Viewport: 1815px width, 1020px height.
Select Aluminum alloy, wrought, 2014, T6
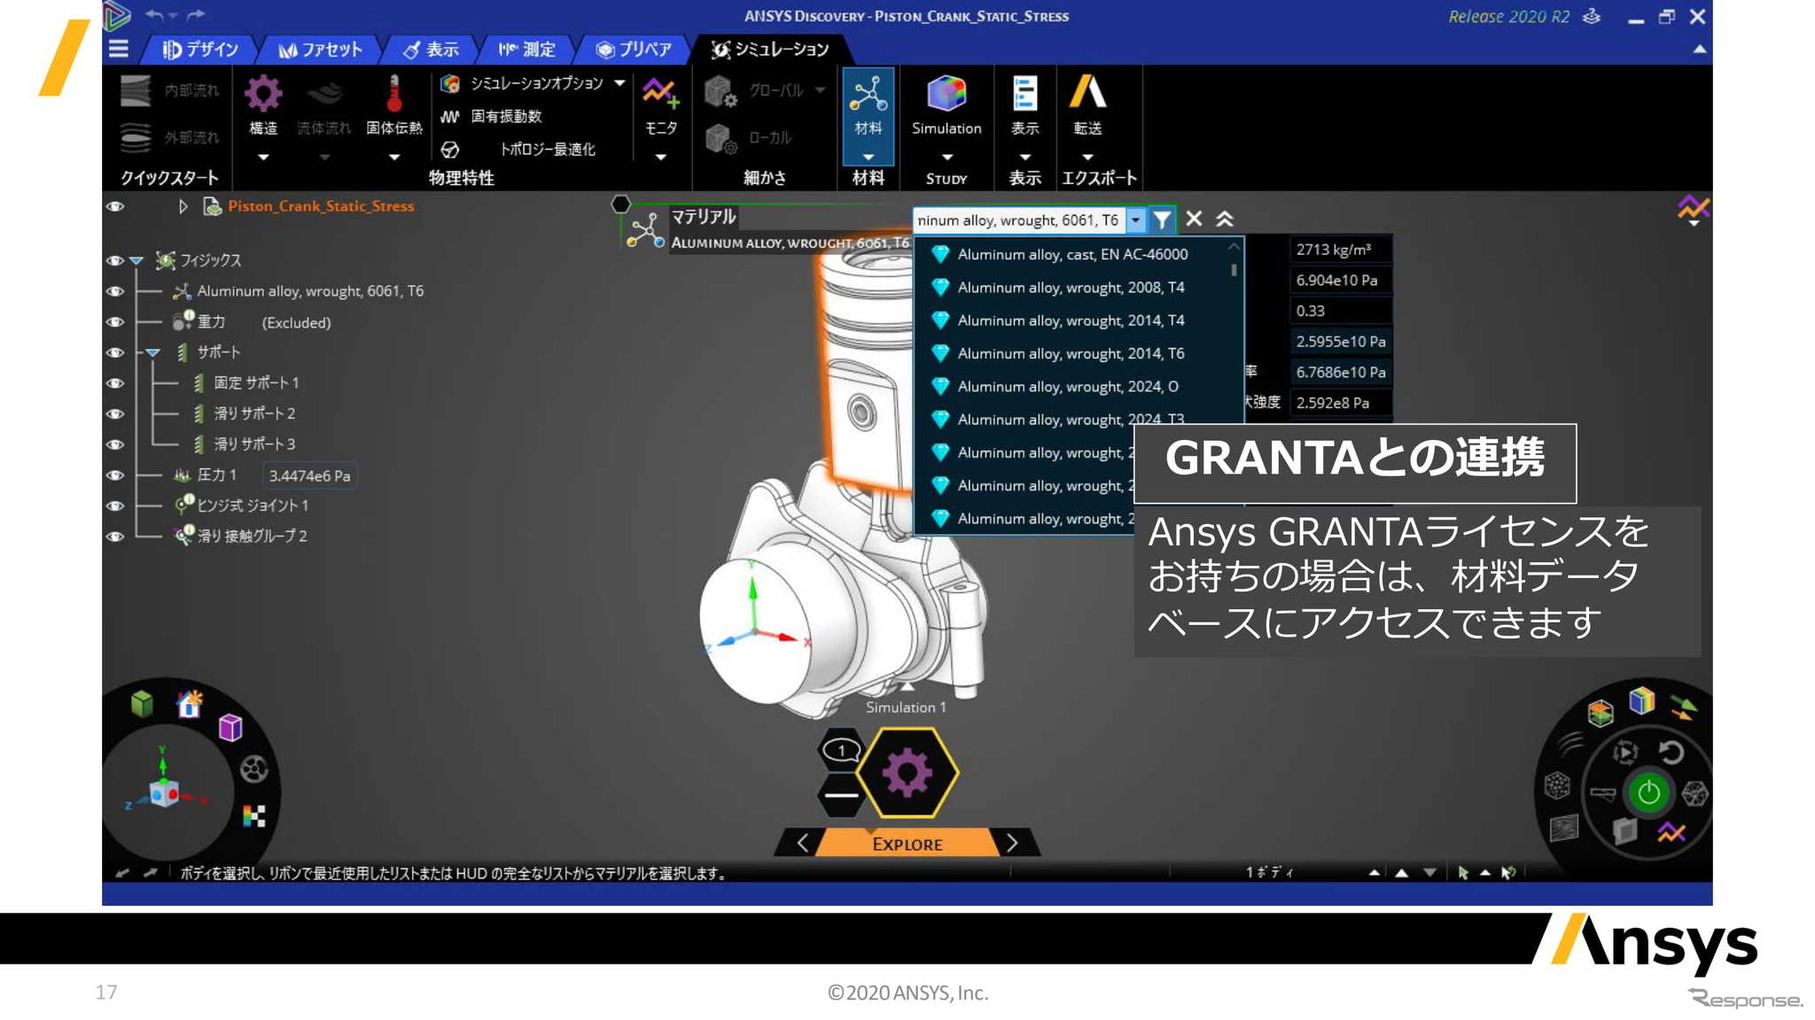coord(1070,353)
